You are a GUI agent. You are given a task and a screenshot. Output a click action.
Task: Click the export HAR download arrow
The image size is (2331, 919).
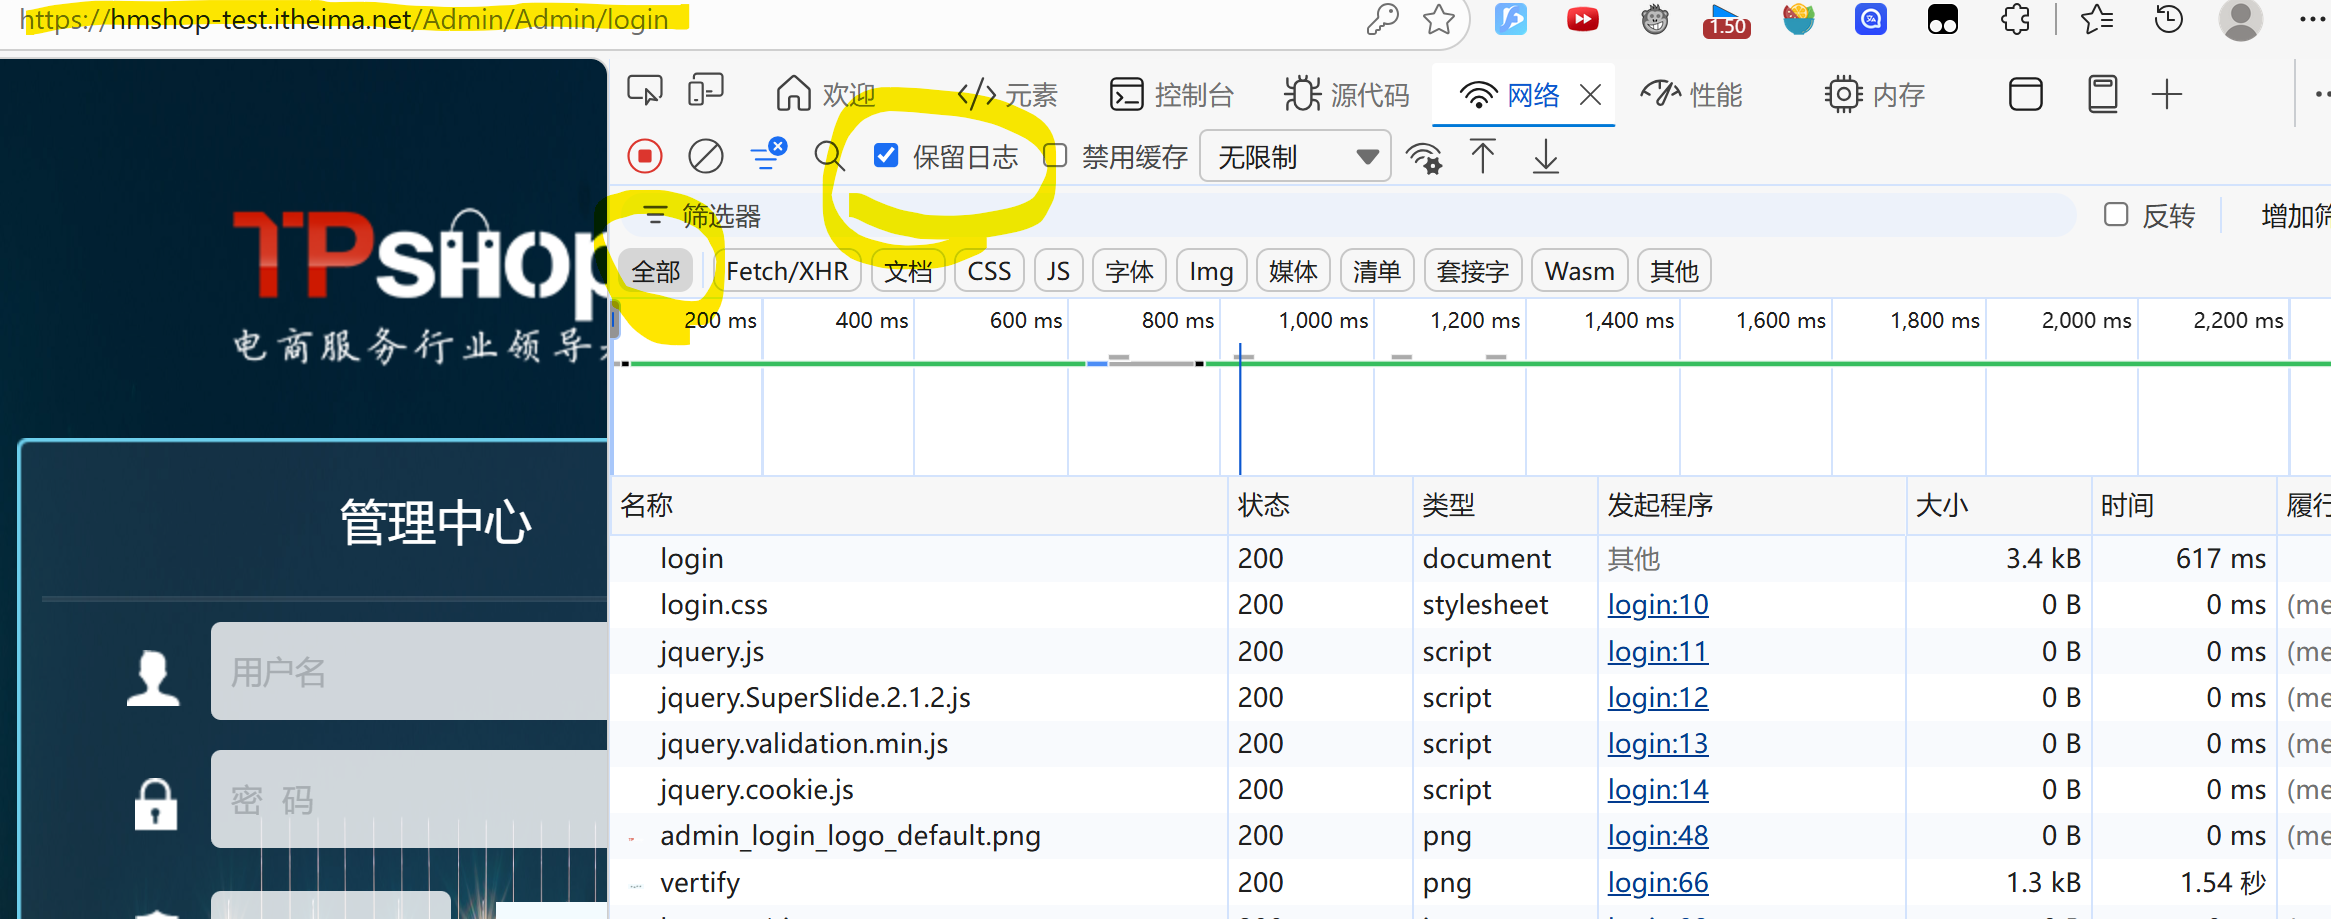point(1546,157)
